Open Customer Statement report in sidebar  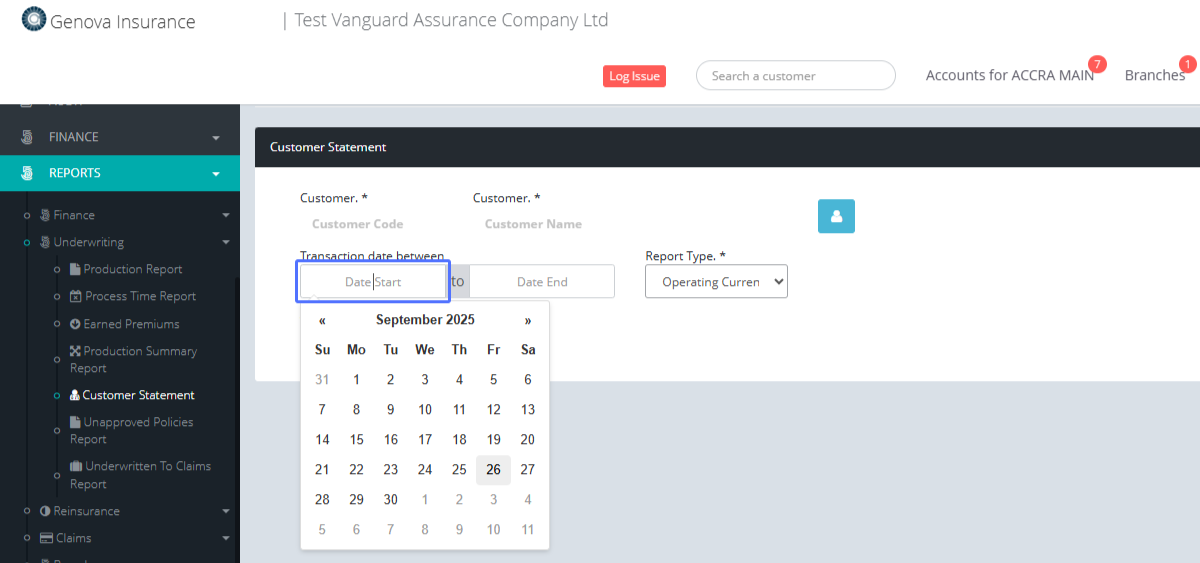click(138, 395)
